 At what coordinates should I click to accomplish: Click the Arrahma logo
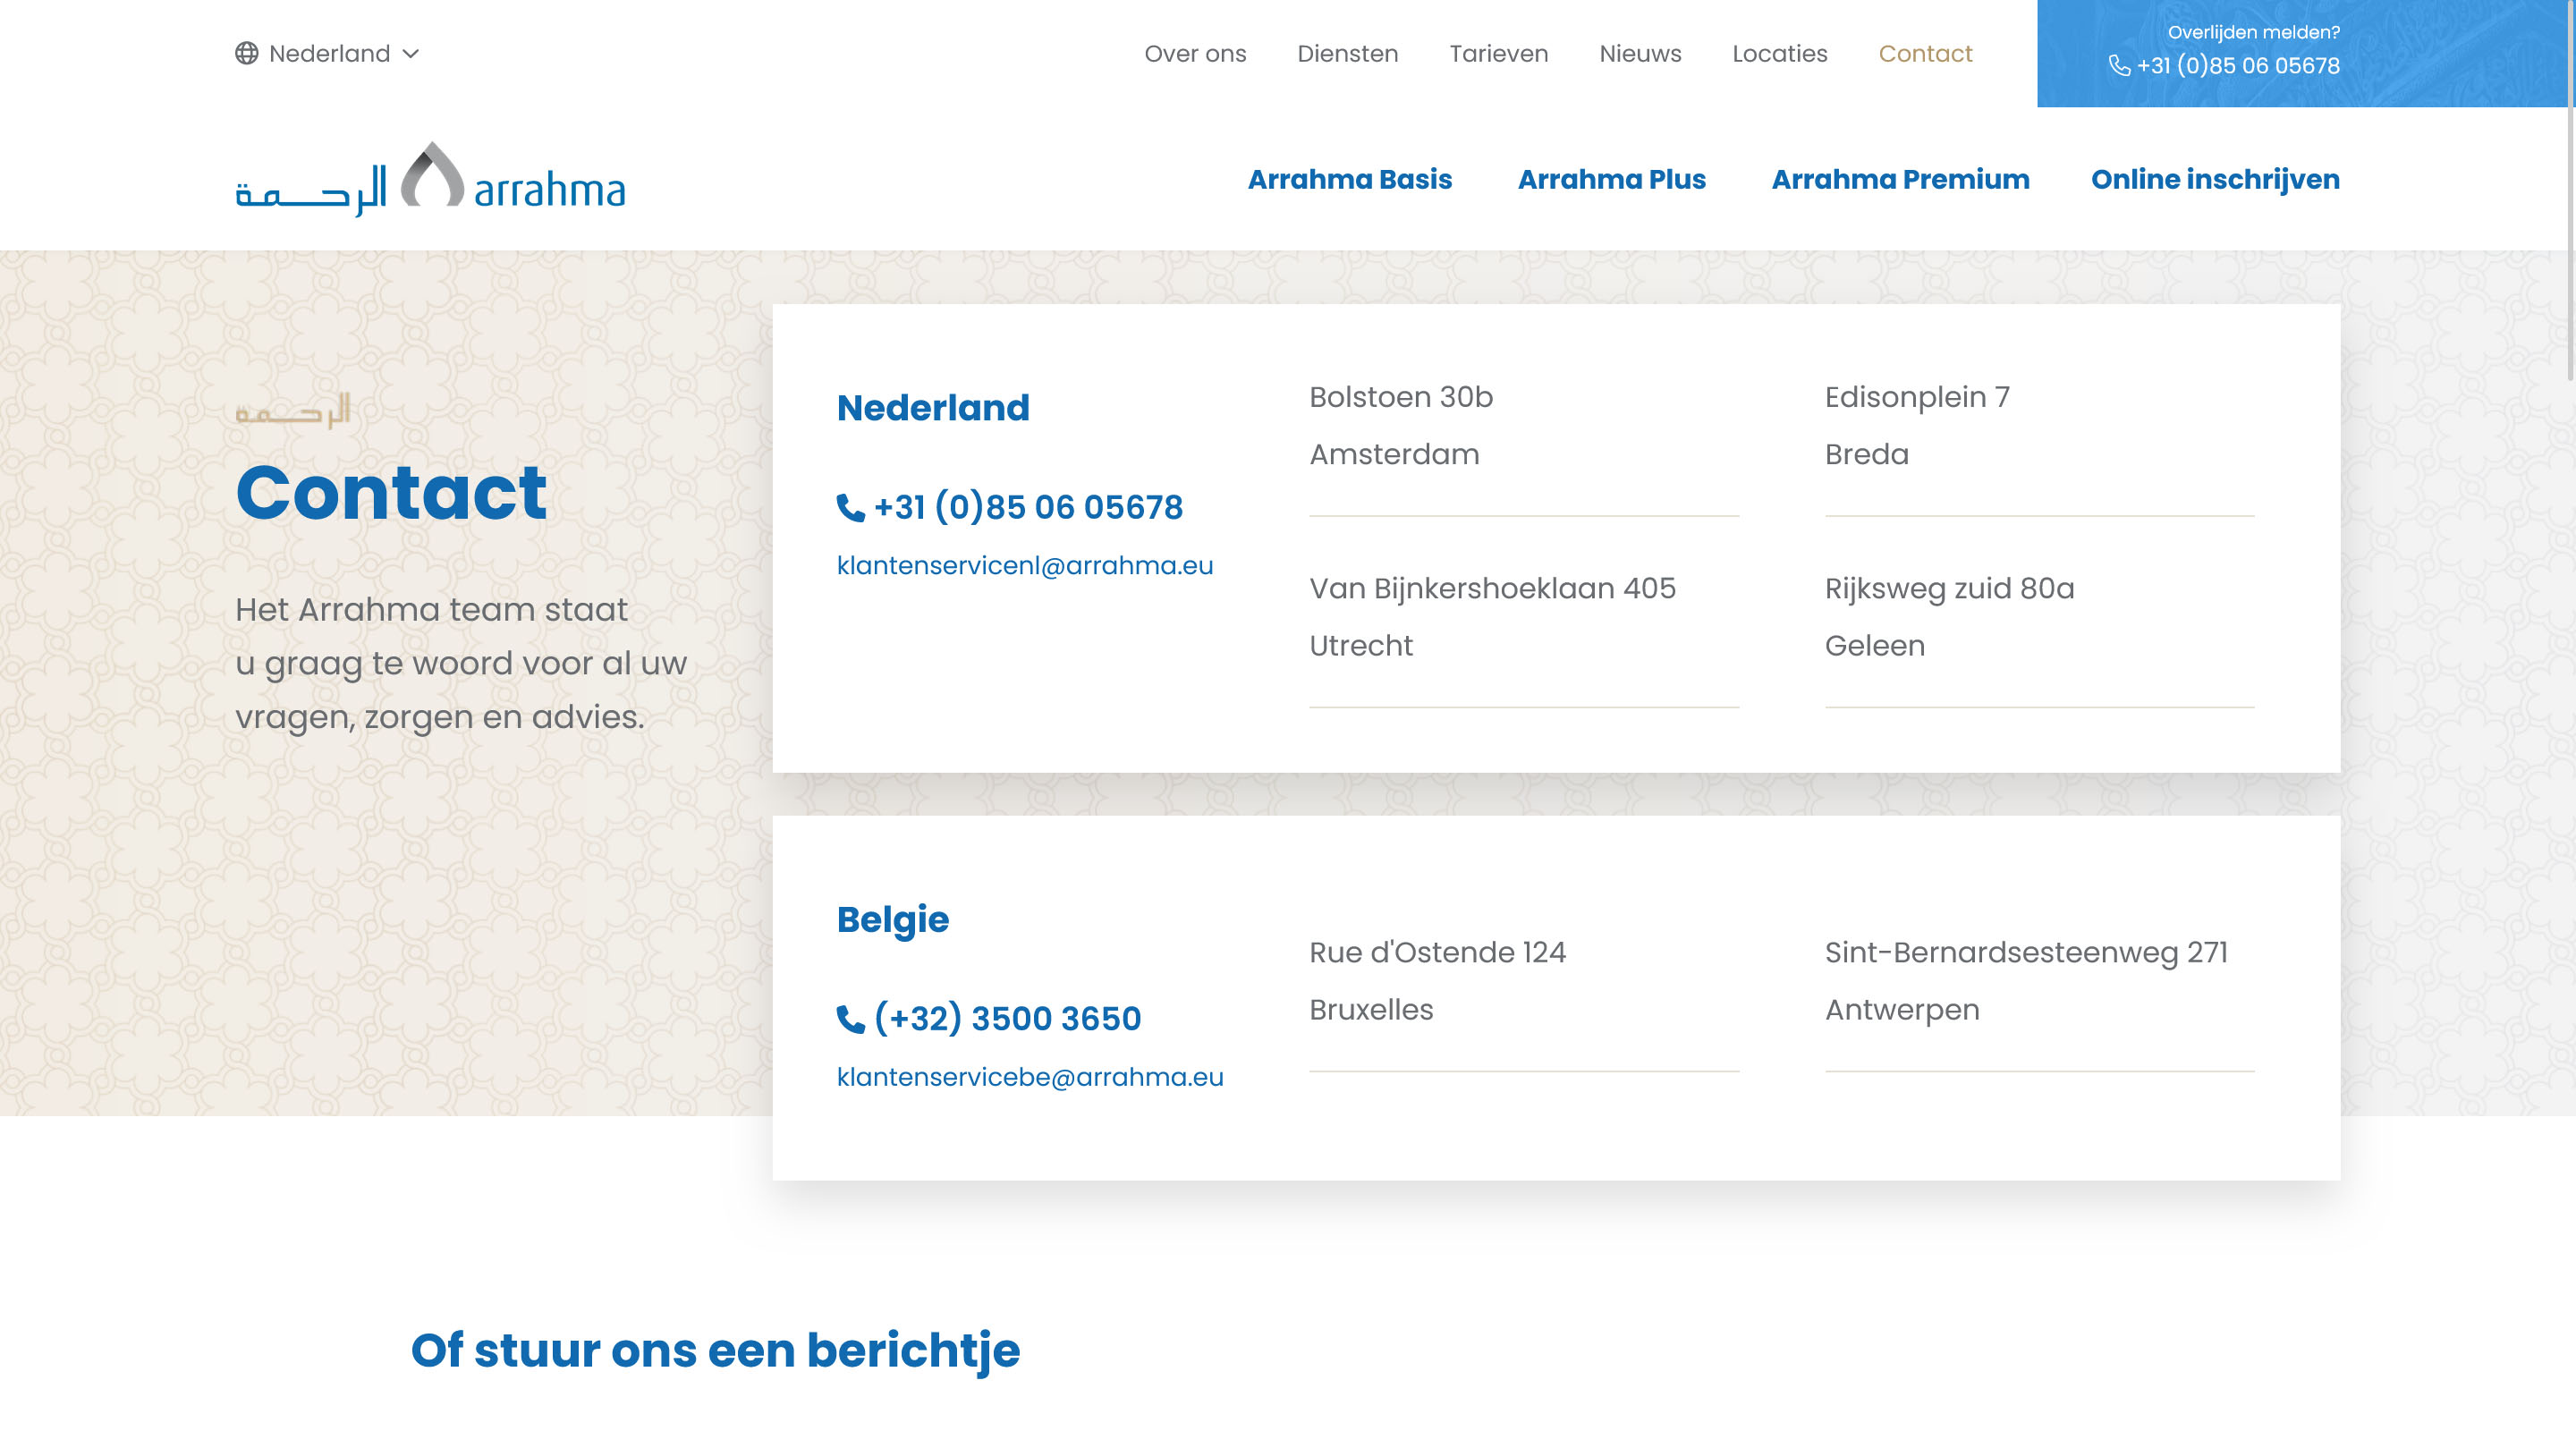(x=430, y=180)
